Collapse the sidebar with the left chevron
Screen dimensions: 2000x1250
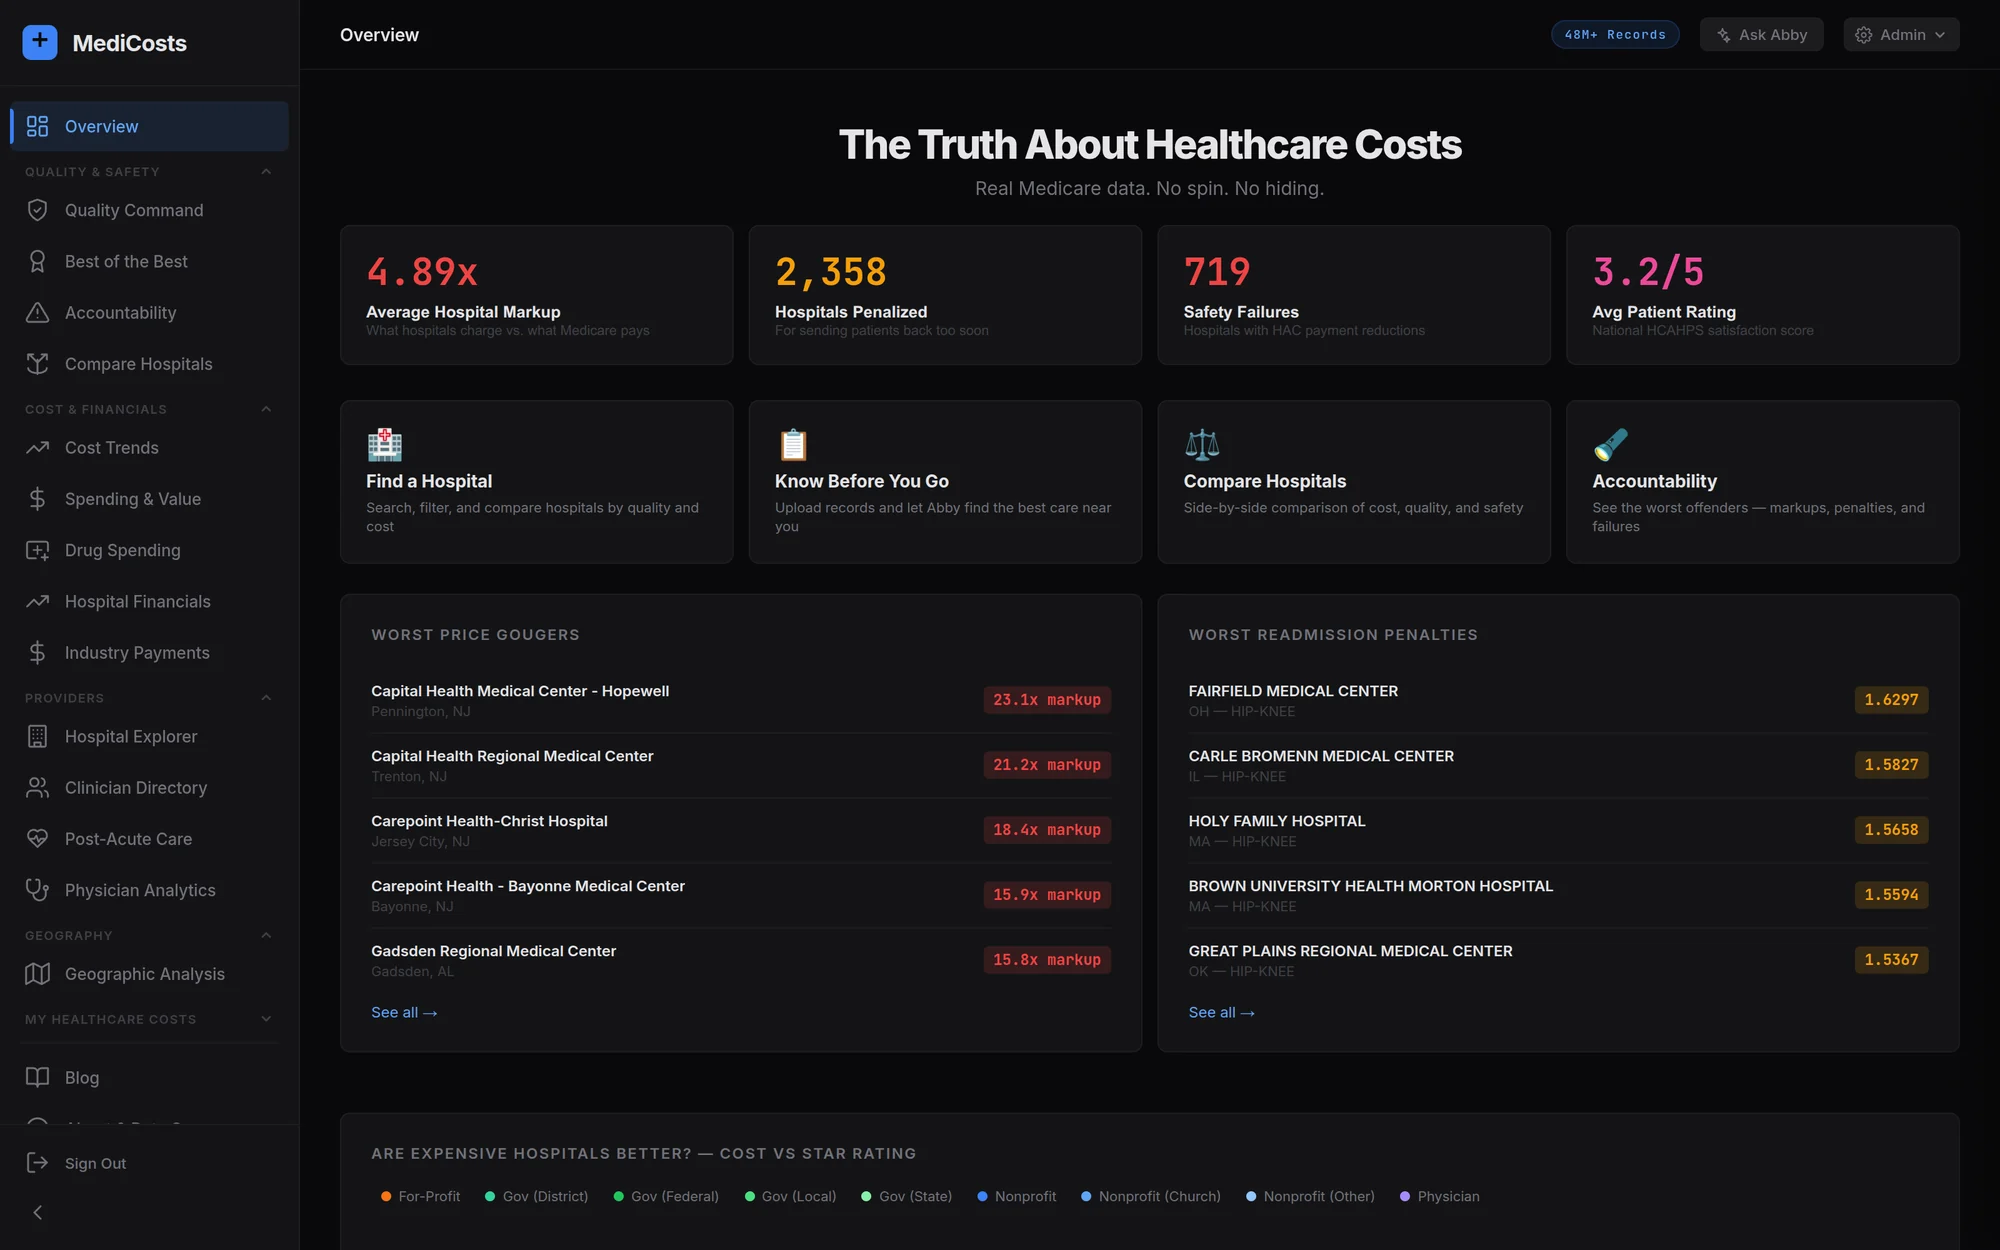37,1213
